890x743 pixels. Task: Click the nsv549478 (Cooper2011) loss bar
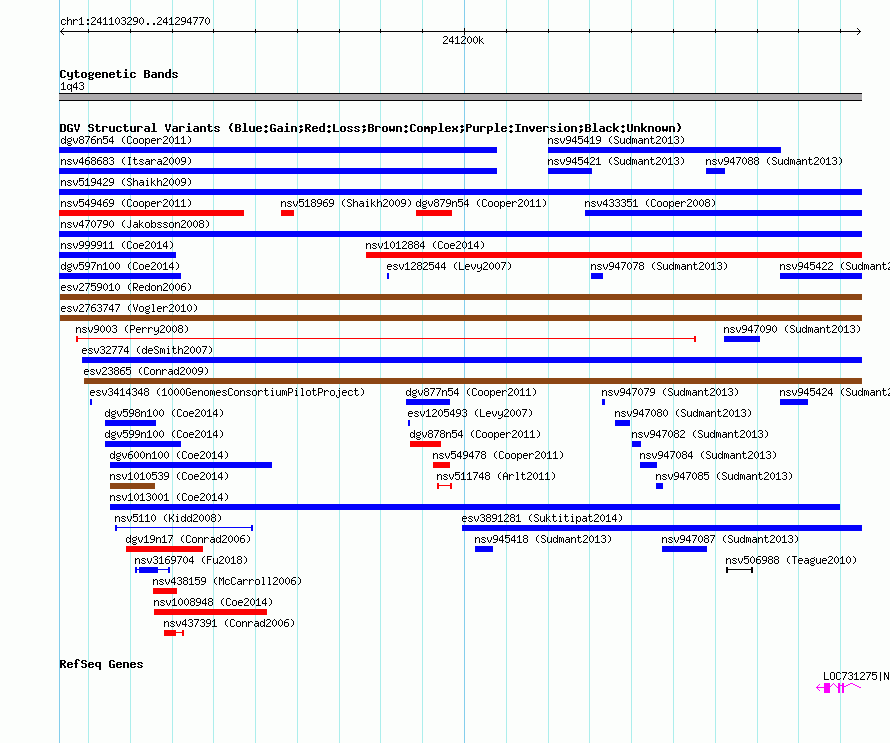pyautogui.click(x=442, y=465)
